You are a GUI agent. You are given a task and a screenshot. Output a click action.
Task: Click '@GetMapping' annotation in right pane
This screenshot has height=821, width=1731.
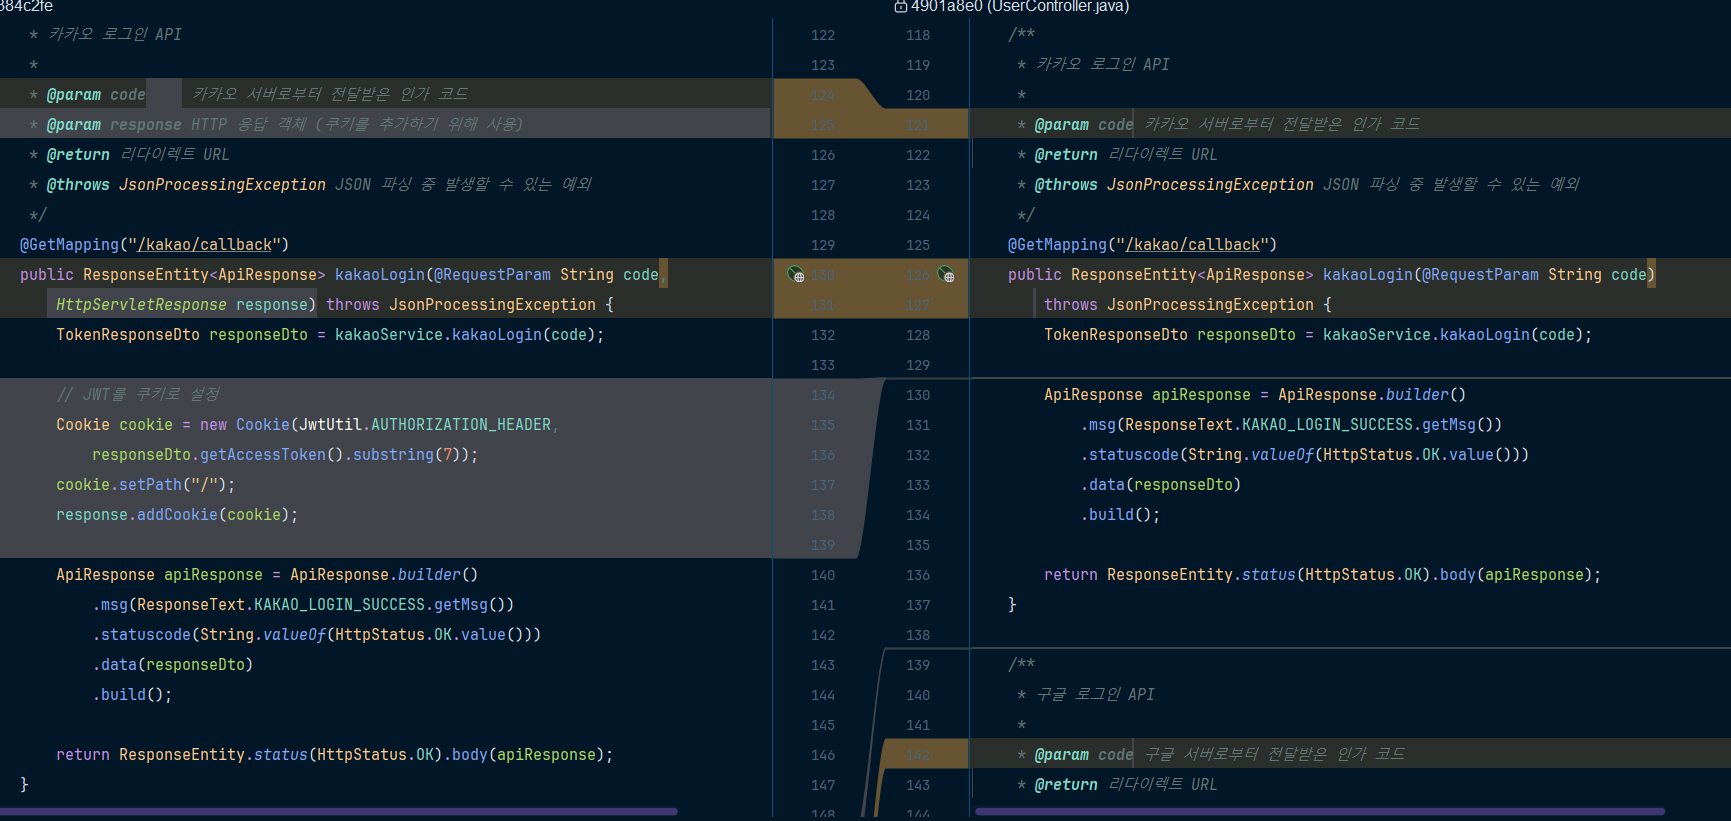(x=1057, y=245)
